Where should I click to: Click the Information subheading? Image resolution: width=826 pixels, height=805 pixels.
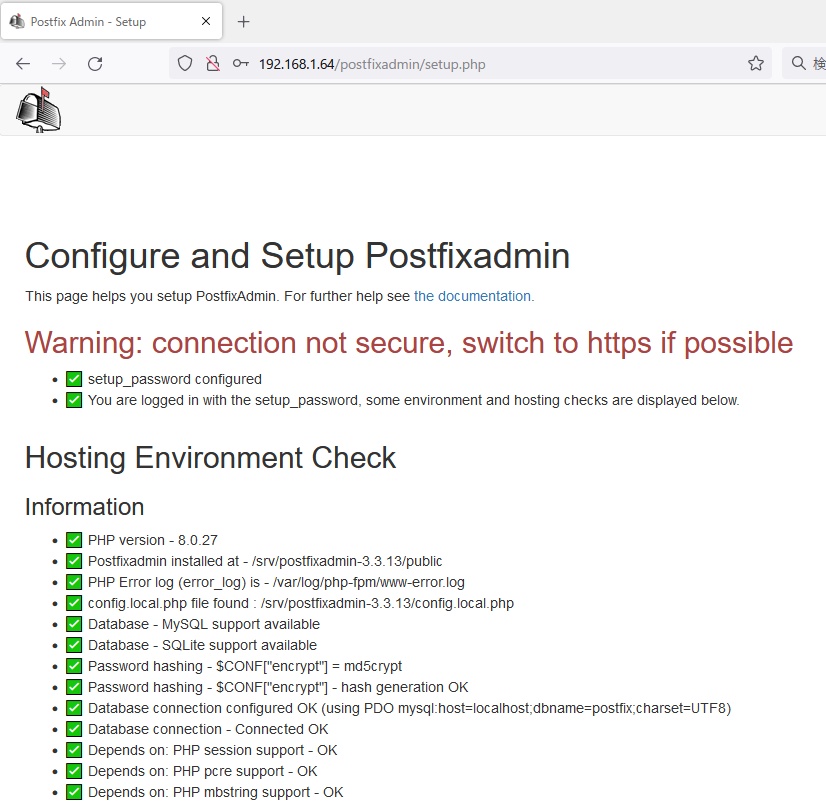pos(84,507)
